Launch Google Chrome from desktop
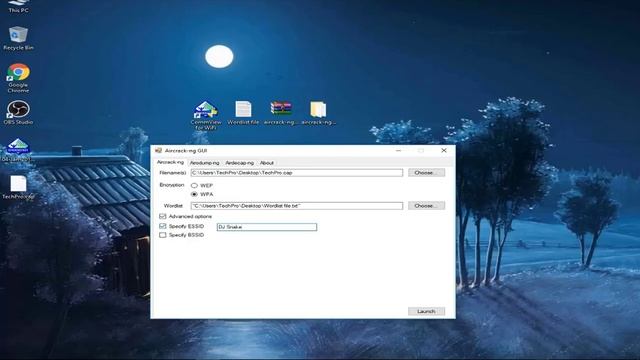Viewport: 640px width, 360px height. click(x=18, y=78)
